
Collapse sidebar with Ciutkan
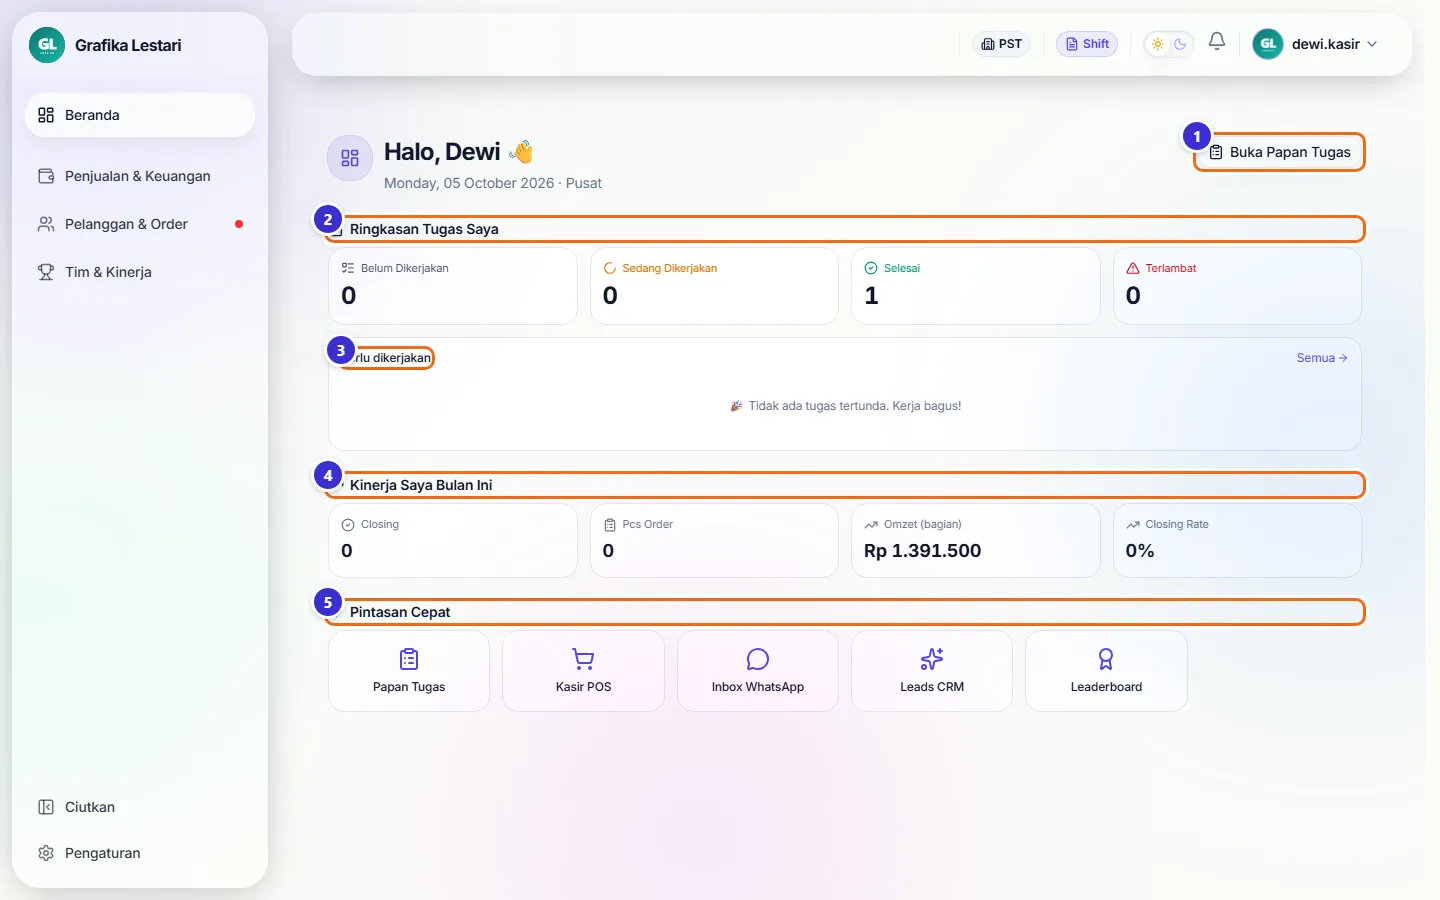click(x=140, y=807)
